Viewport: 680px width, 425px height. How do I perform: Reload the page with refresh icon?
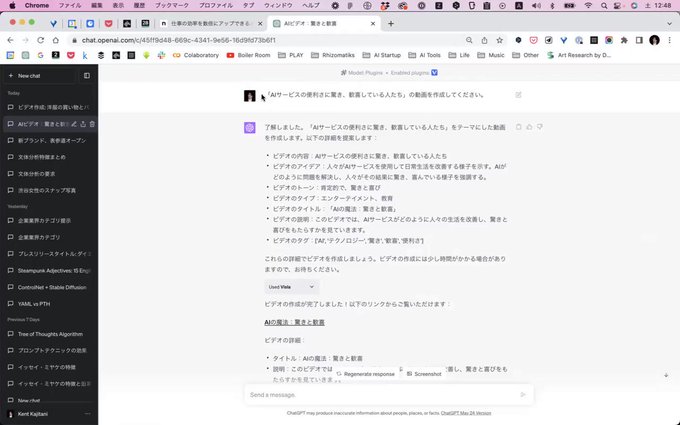40,40
